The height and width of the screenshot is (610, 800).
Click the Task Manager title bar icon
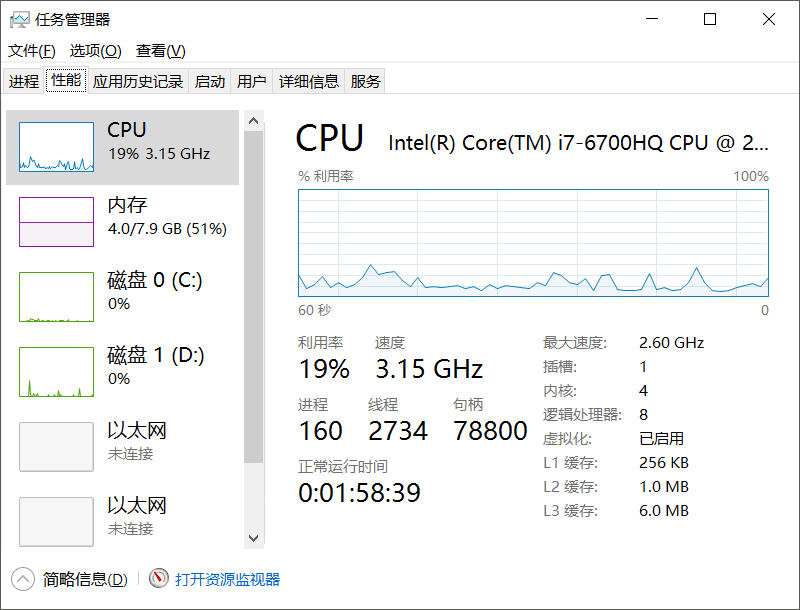[19, 19]
